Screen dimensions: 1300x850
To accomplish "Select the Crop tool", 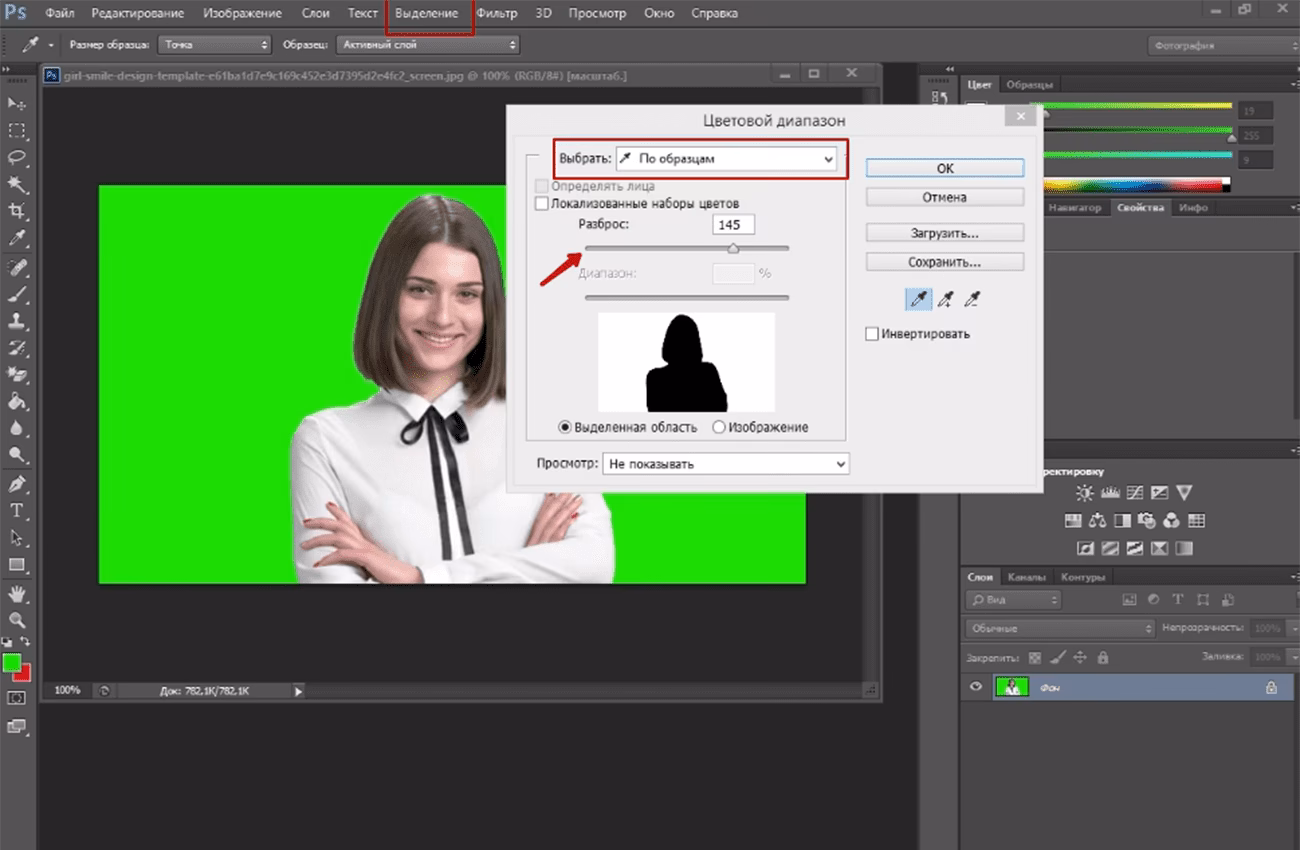I will 17,212.
